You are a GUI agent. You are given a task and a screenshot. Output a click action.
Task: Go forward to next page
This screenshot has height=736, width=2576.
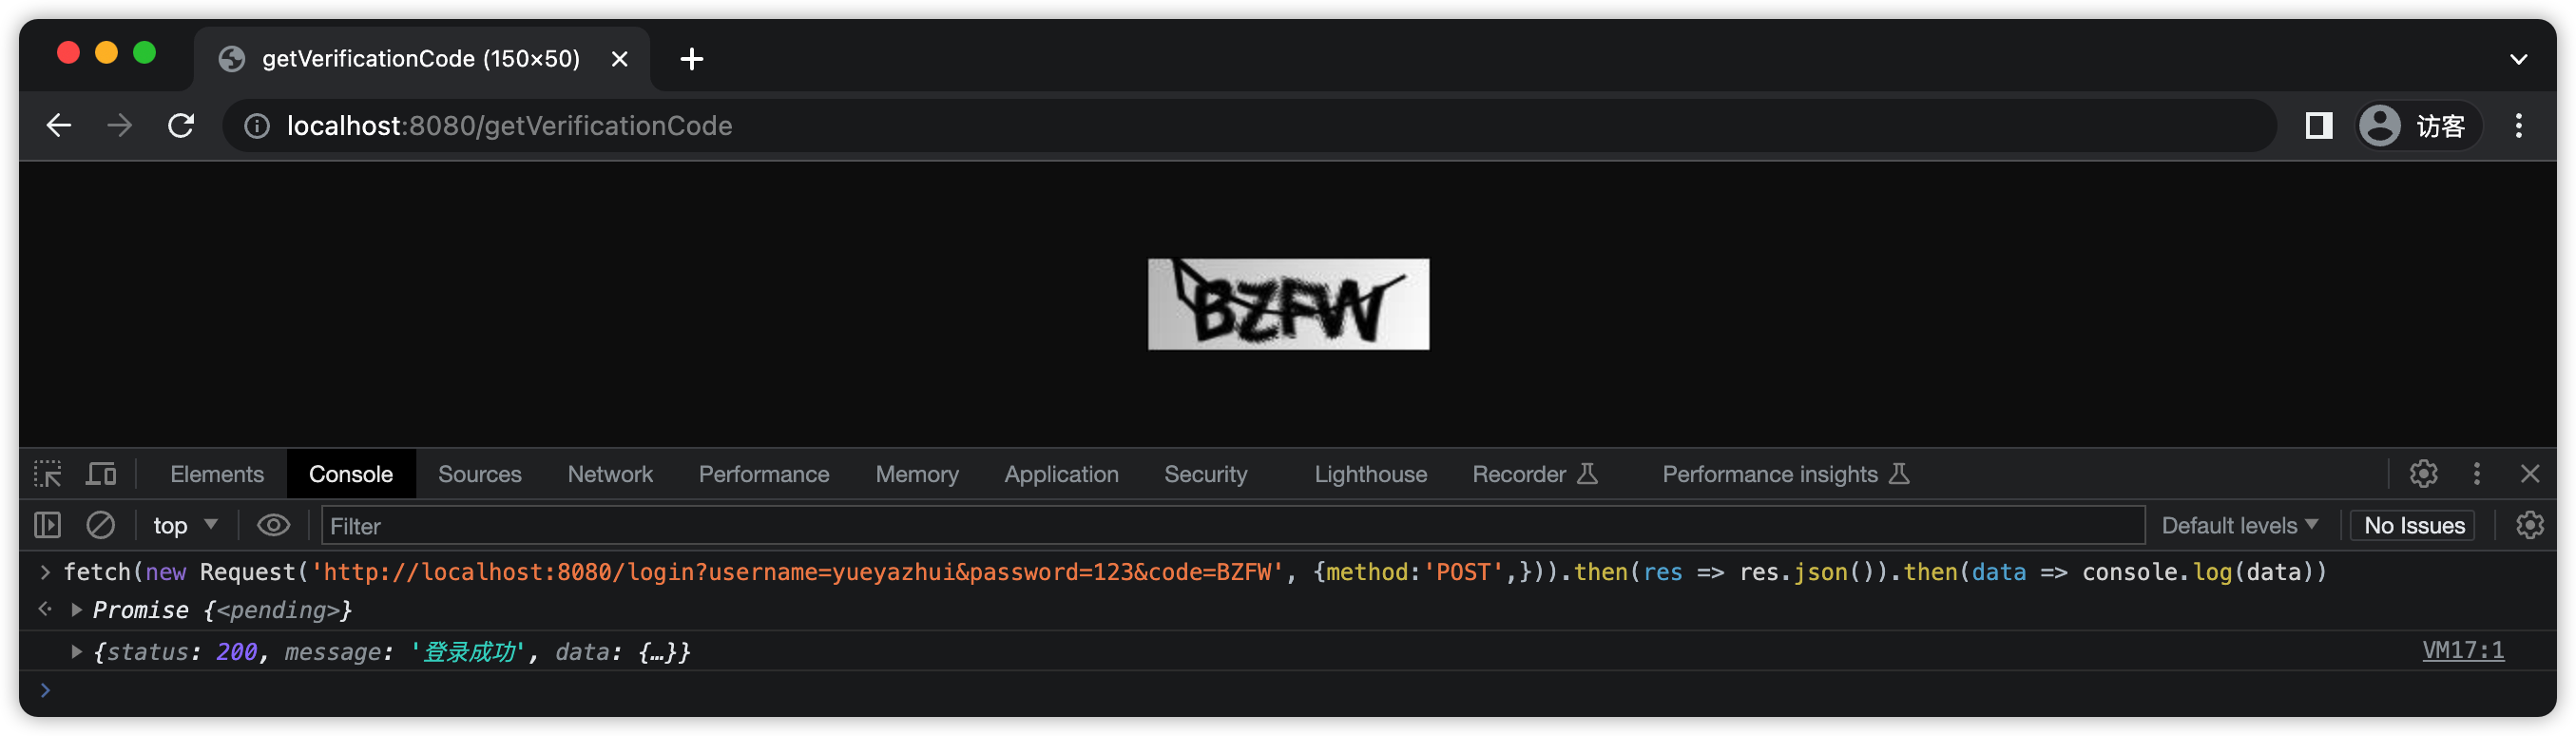119,126
